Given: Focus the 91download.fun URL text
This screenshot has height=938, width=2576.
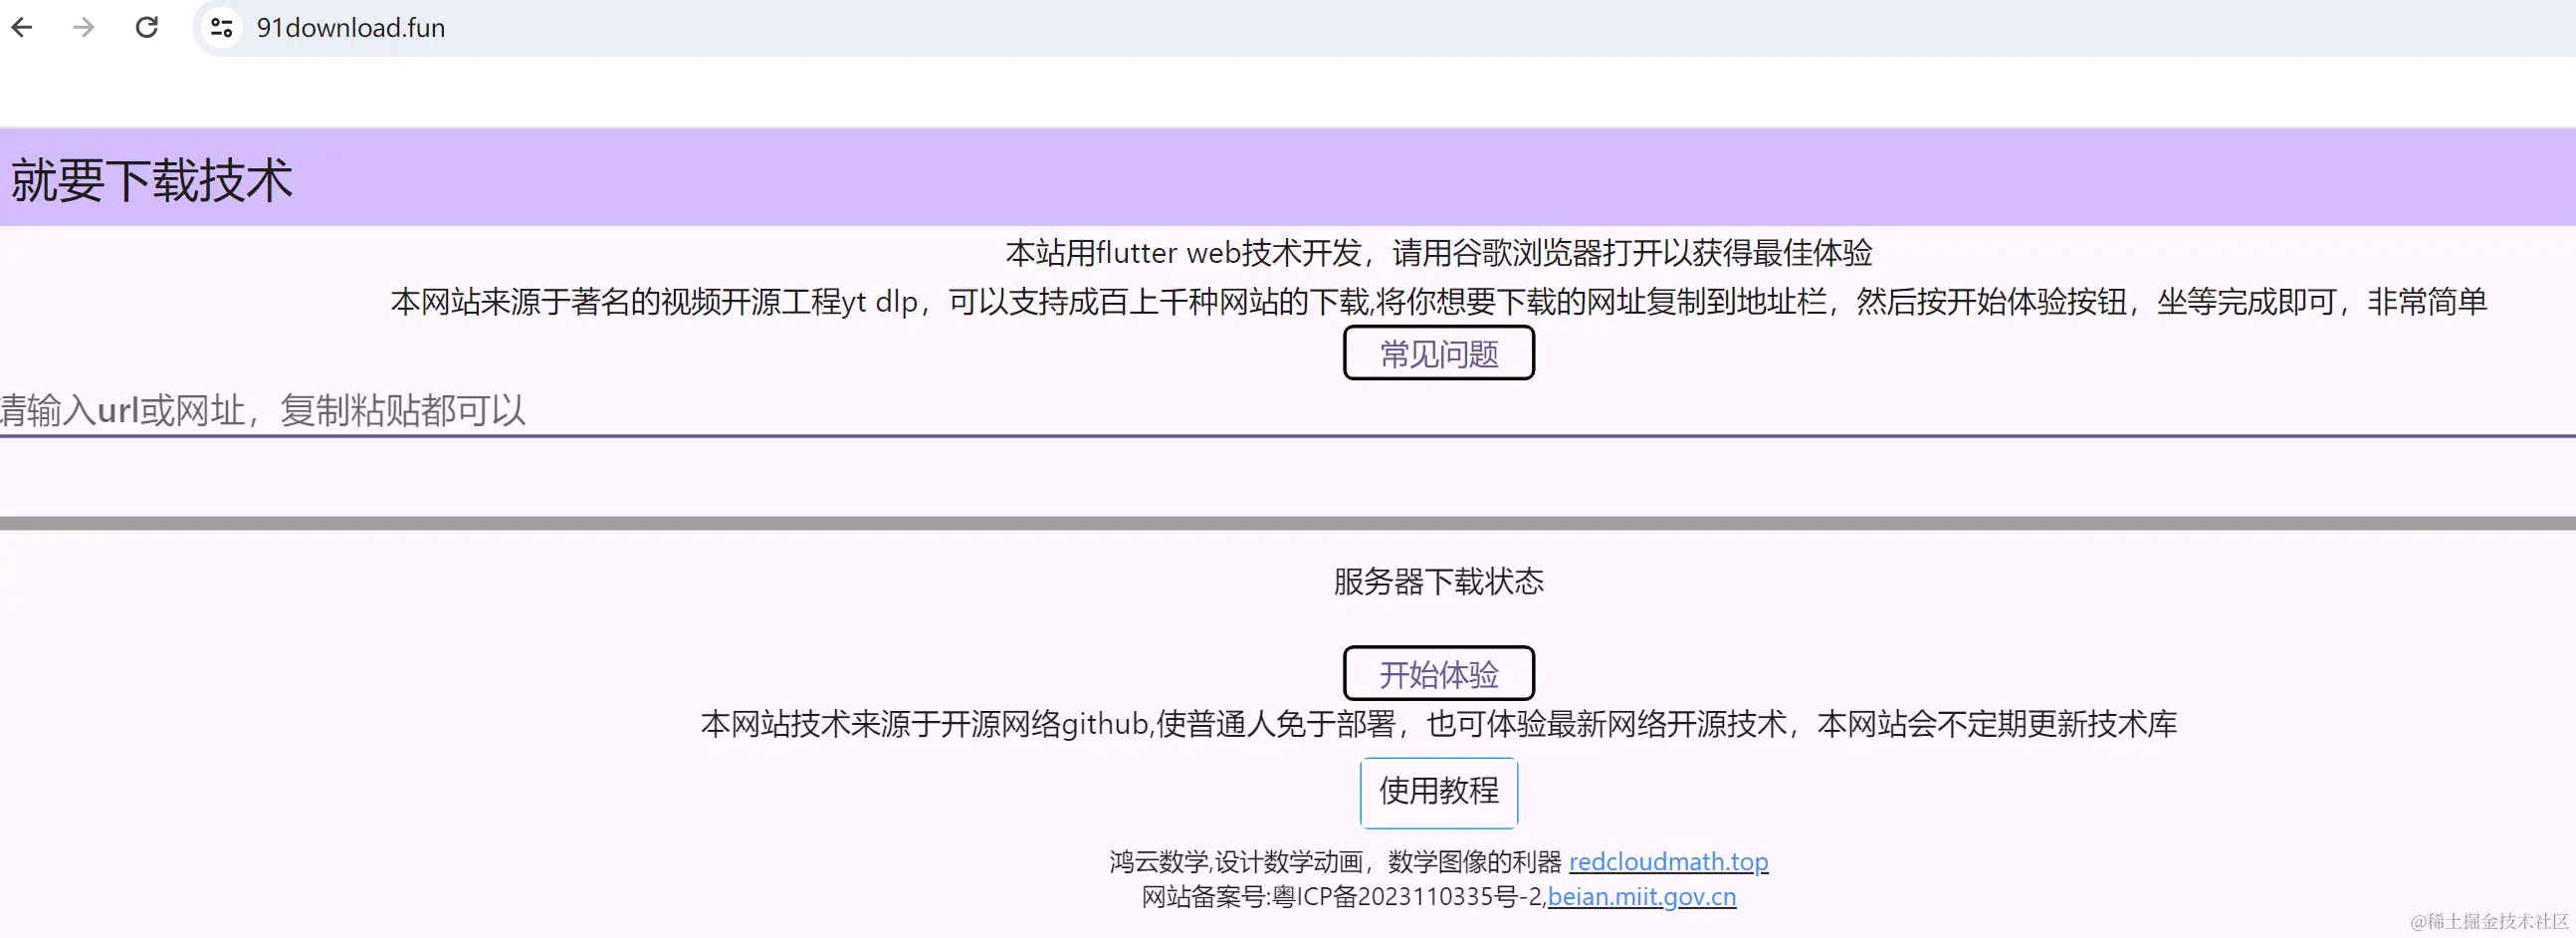Looking at the screenshot, I should point(350,27).
